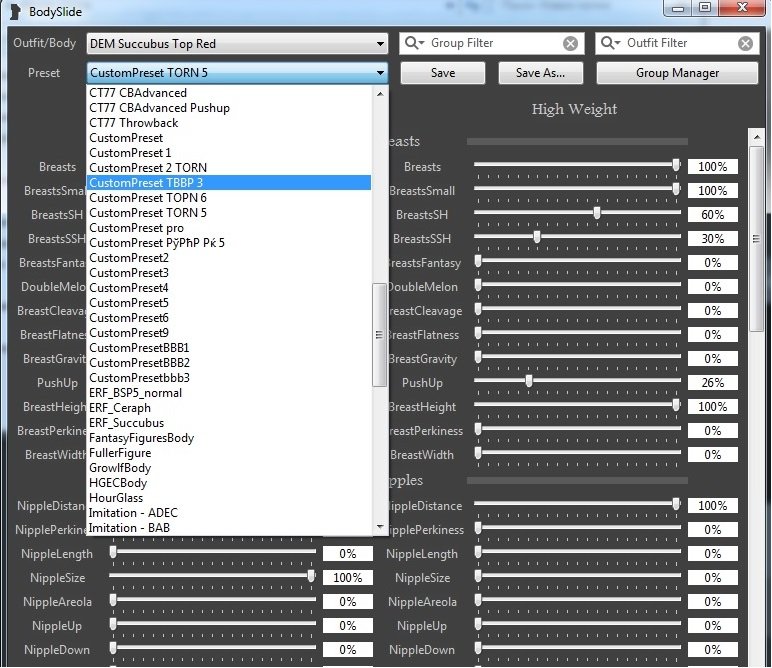Click the Save button
This screenshot has width=772, height=668.
tap(442, 73)
